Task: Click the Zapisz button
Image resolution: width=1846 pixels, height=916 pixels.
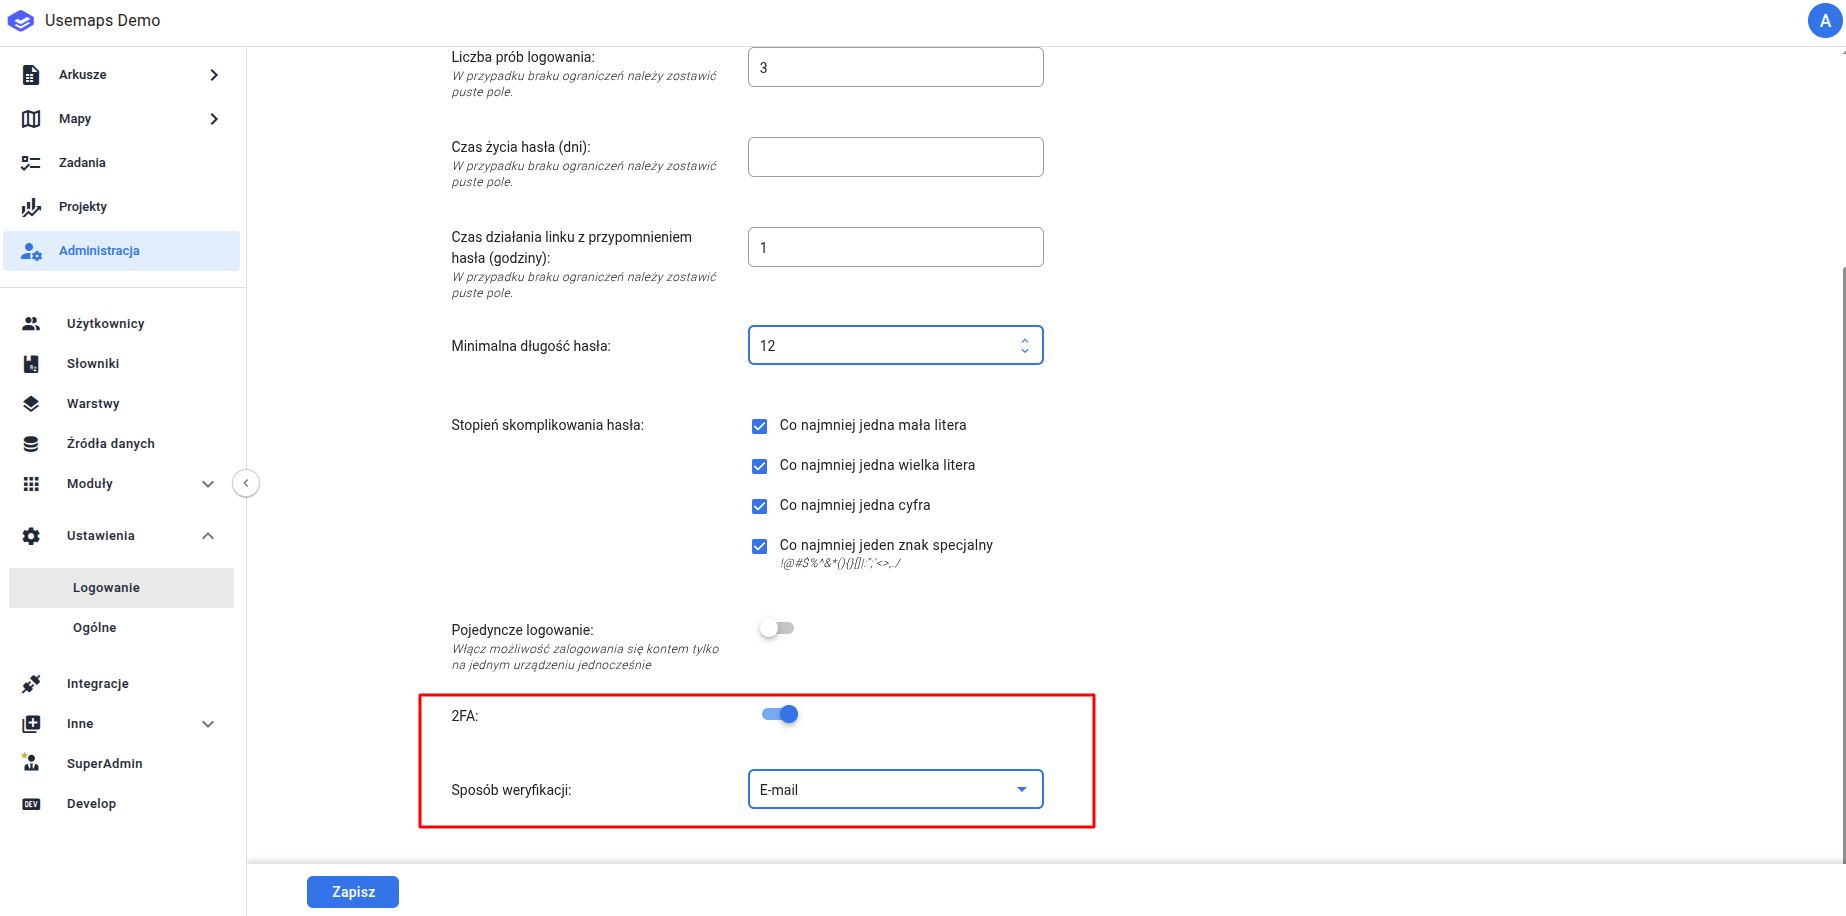Action: click(353, 892)
